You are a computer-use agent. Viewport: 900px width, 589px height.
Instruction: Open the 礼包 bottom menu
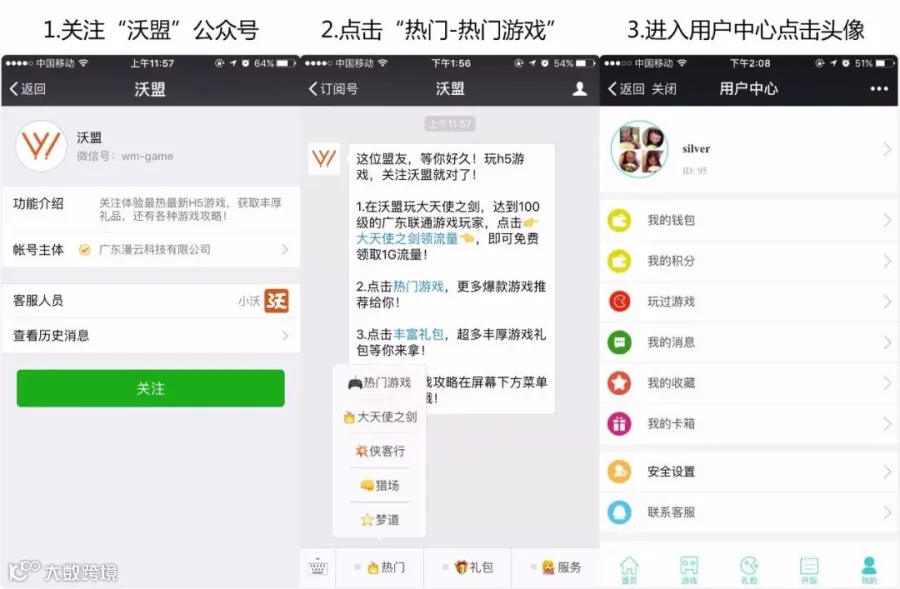pyautogui.click(x=468, y=568)
